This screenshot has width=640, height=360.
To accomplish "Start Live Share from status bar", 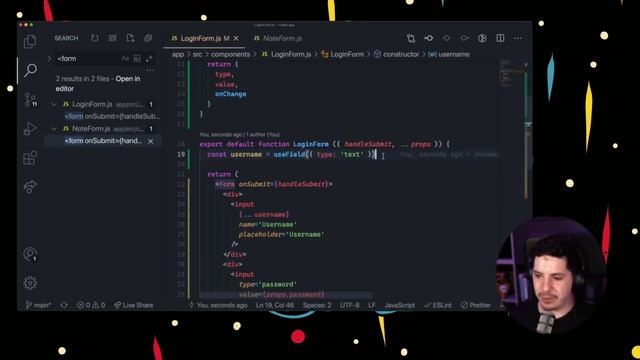I will [133, 305].
